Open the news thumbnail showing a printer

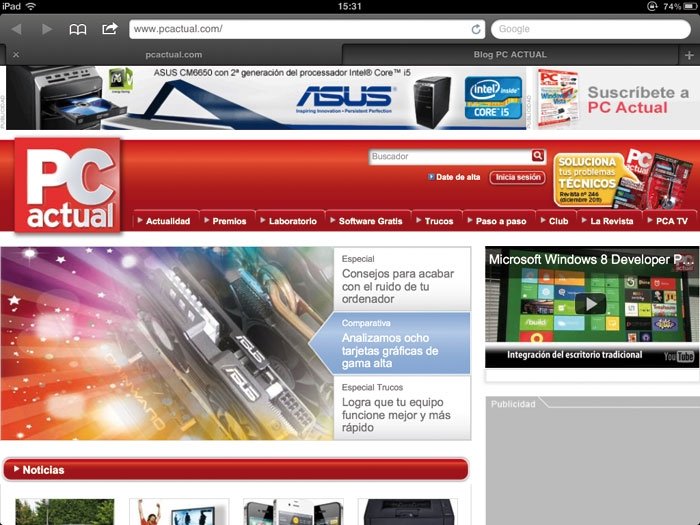coord(407,512)
